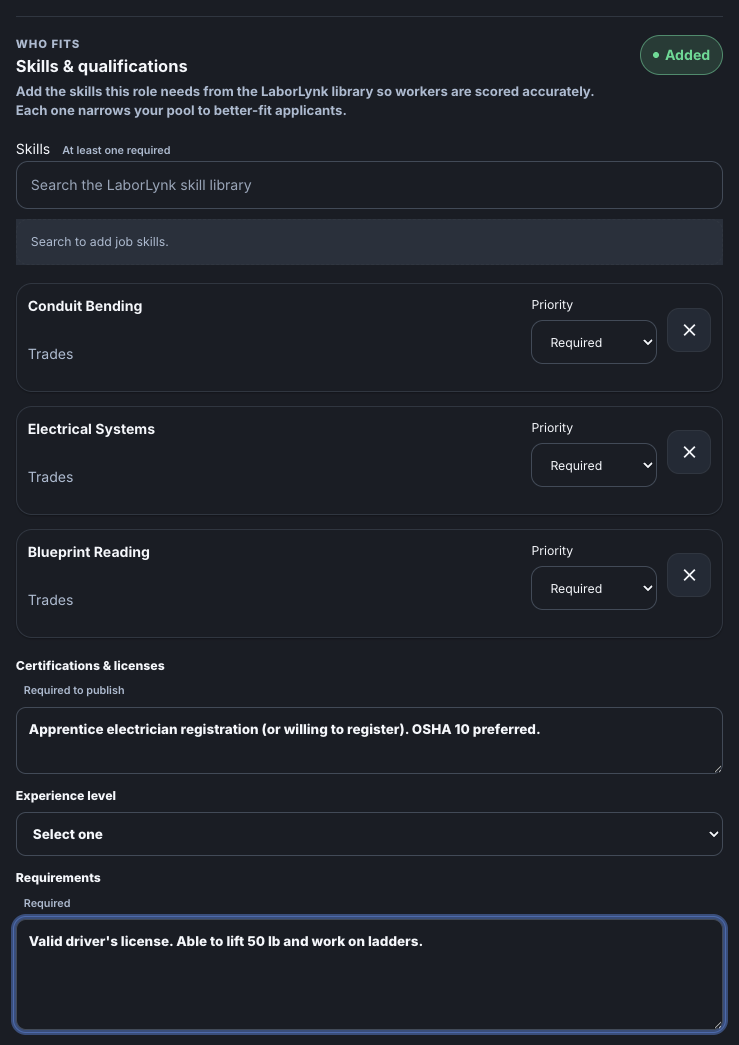Image resolution: width=739 pixels, height=1045 pixels.
Task: Open Priority dropdown for Electrical Systems
Action: [x=593, y=465]
